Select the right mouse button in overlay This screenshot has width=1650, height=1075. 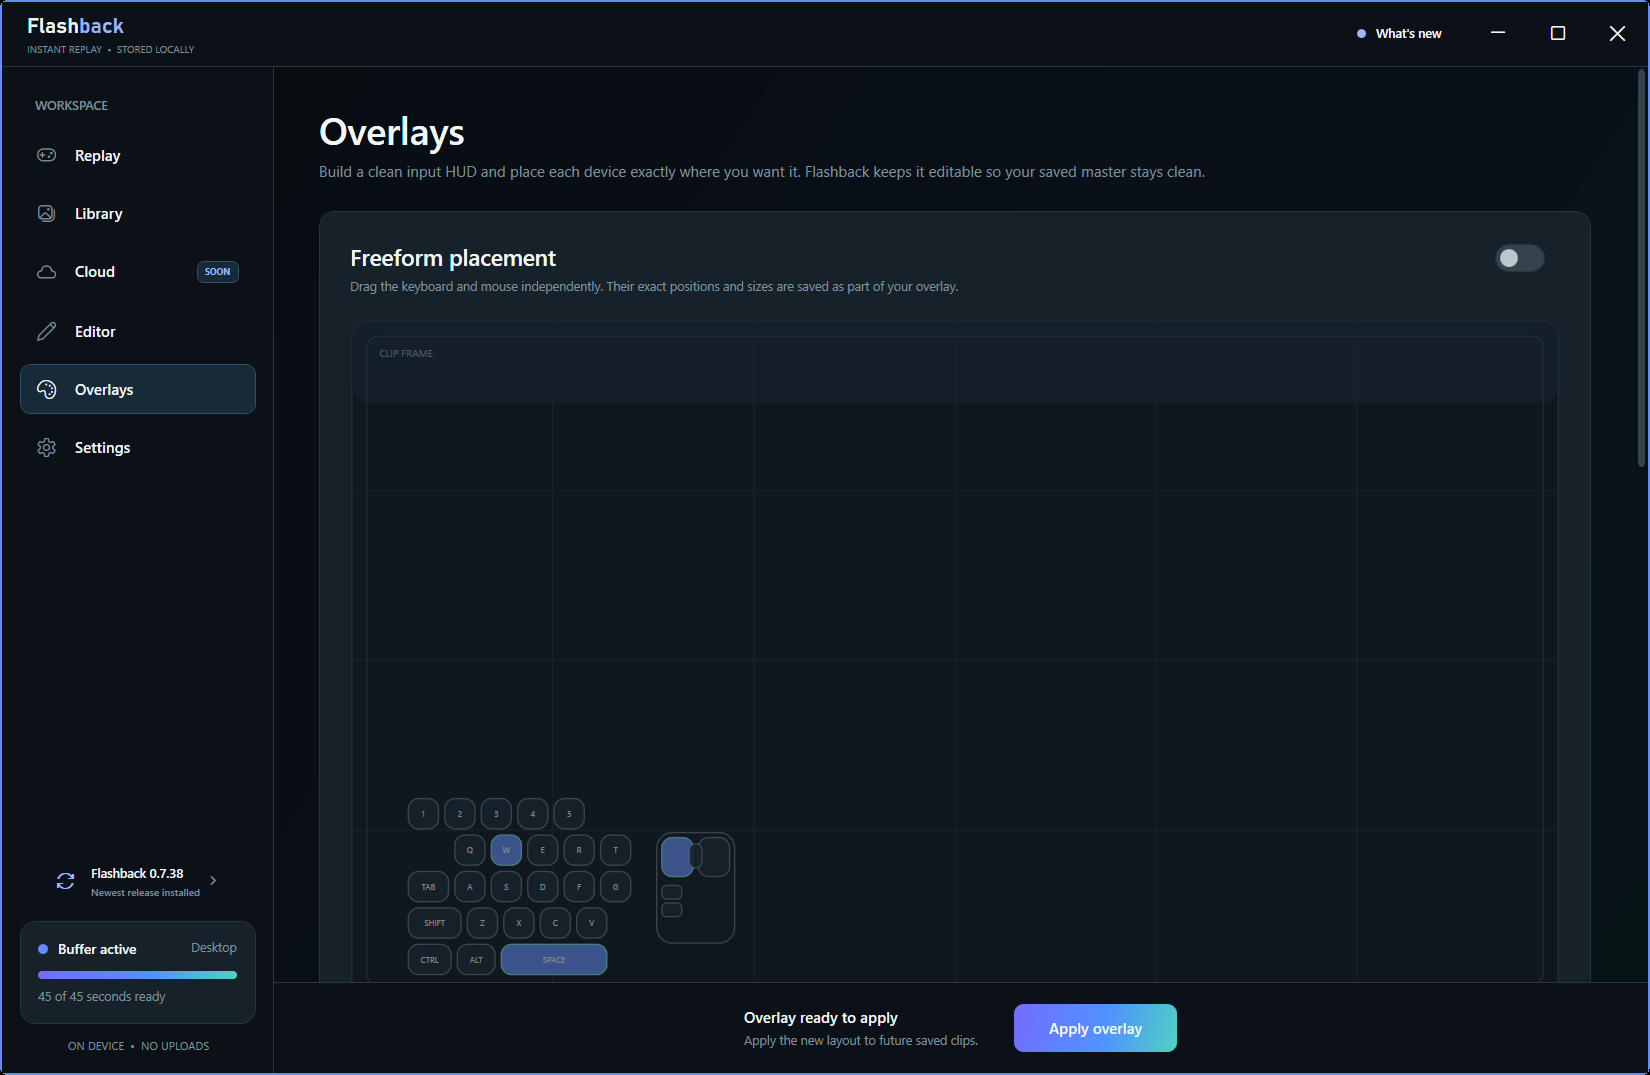coord(715,857)
